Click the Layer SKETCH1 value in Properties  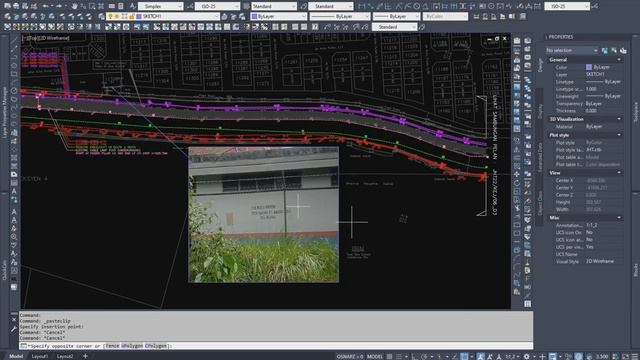[596, 74]
